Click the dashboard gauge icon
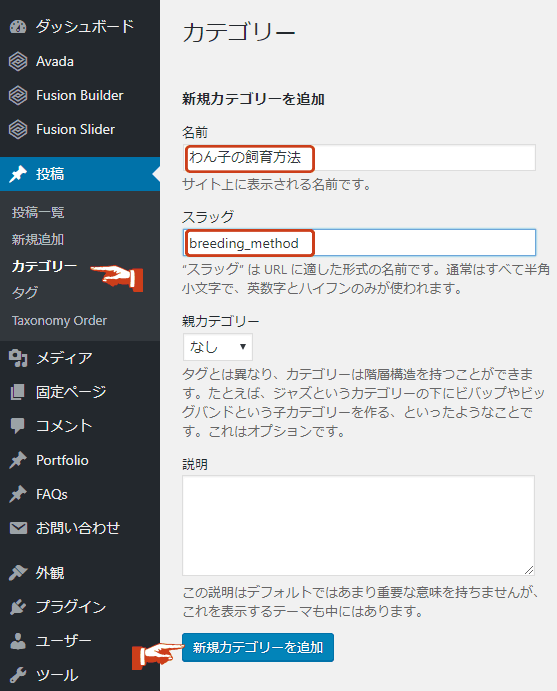 pos(18,27)
